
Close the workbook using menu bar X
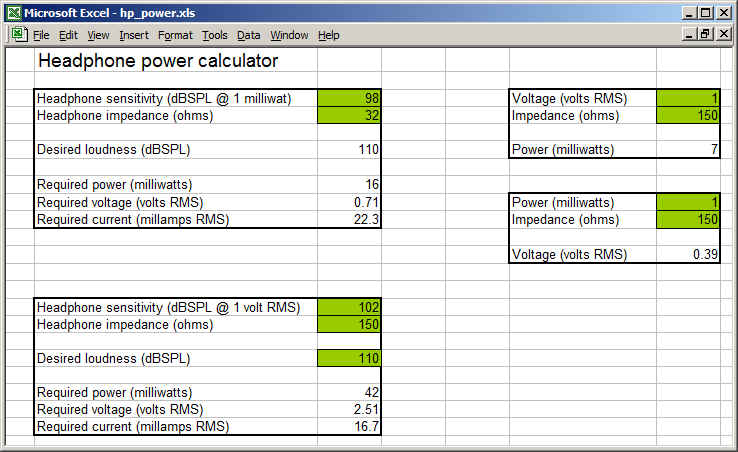pyautogui.click(x=723, y=34)
